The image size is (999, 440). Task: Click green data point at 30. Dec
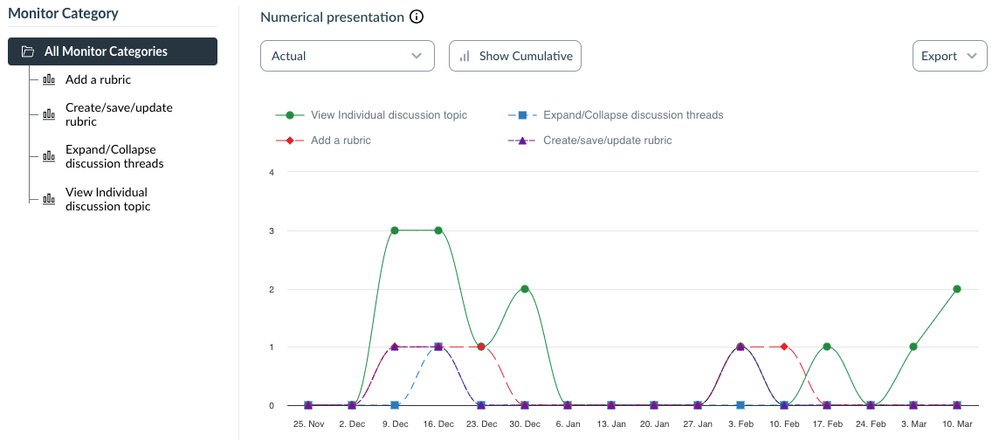[525, 289]
